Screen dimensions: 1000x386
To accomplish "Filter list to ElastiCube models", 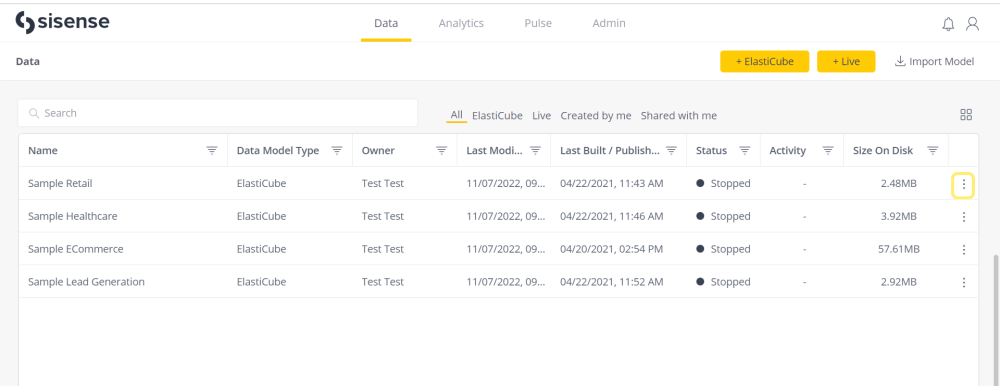I will [x=497, y=115].
